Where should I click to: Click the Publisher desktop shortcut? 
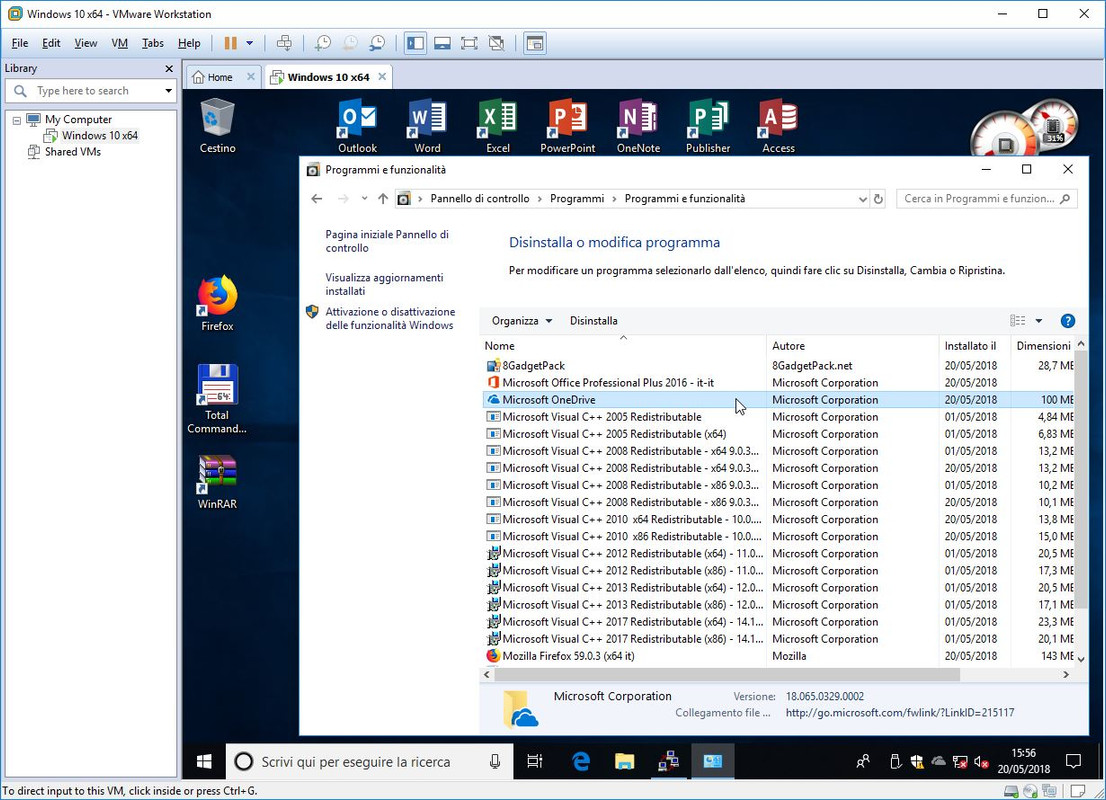708,126
